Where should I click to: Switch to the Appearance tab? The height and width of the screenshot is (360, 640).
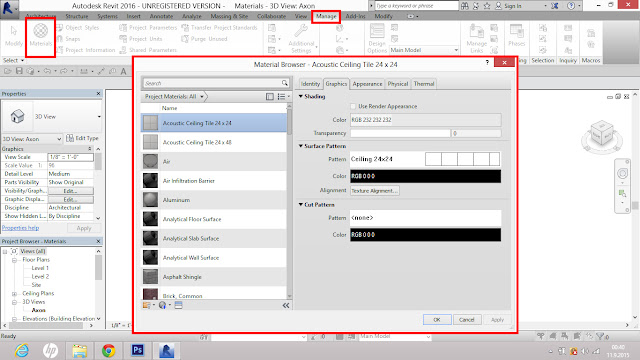point(367,84)
